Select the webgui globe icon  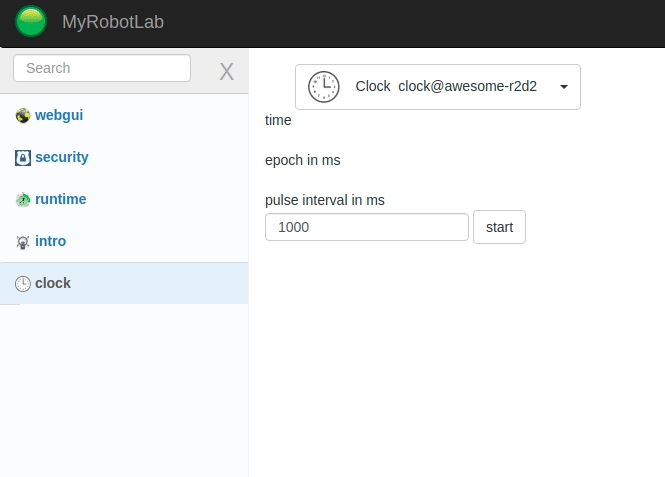pos(23,115)
